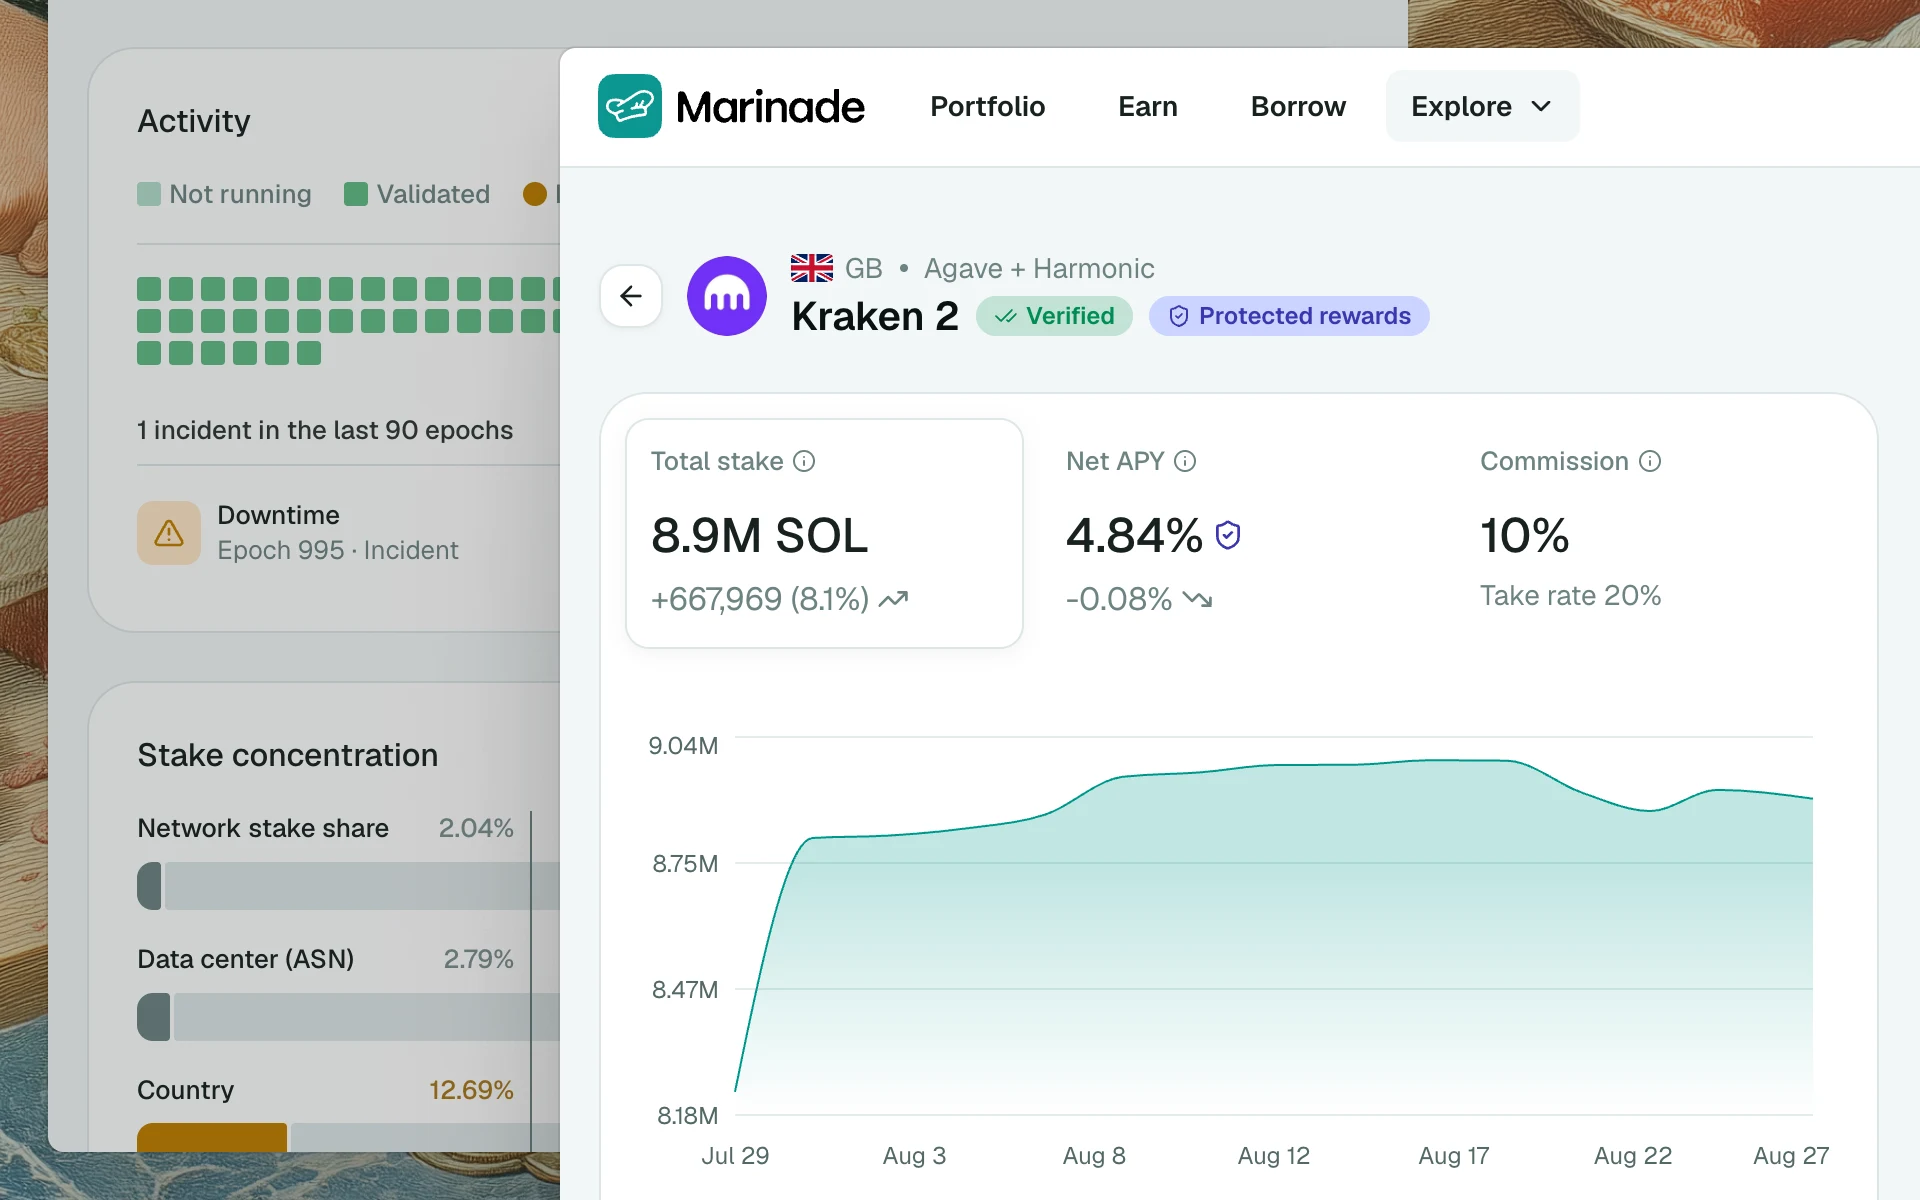This screenshot has height=1200, width=1920.
Task: Click the 12.69% country value
Action: pyautogui.click(x=471, y=1090)
